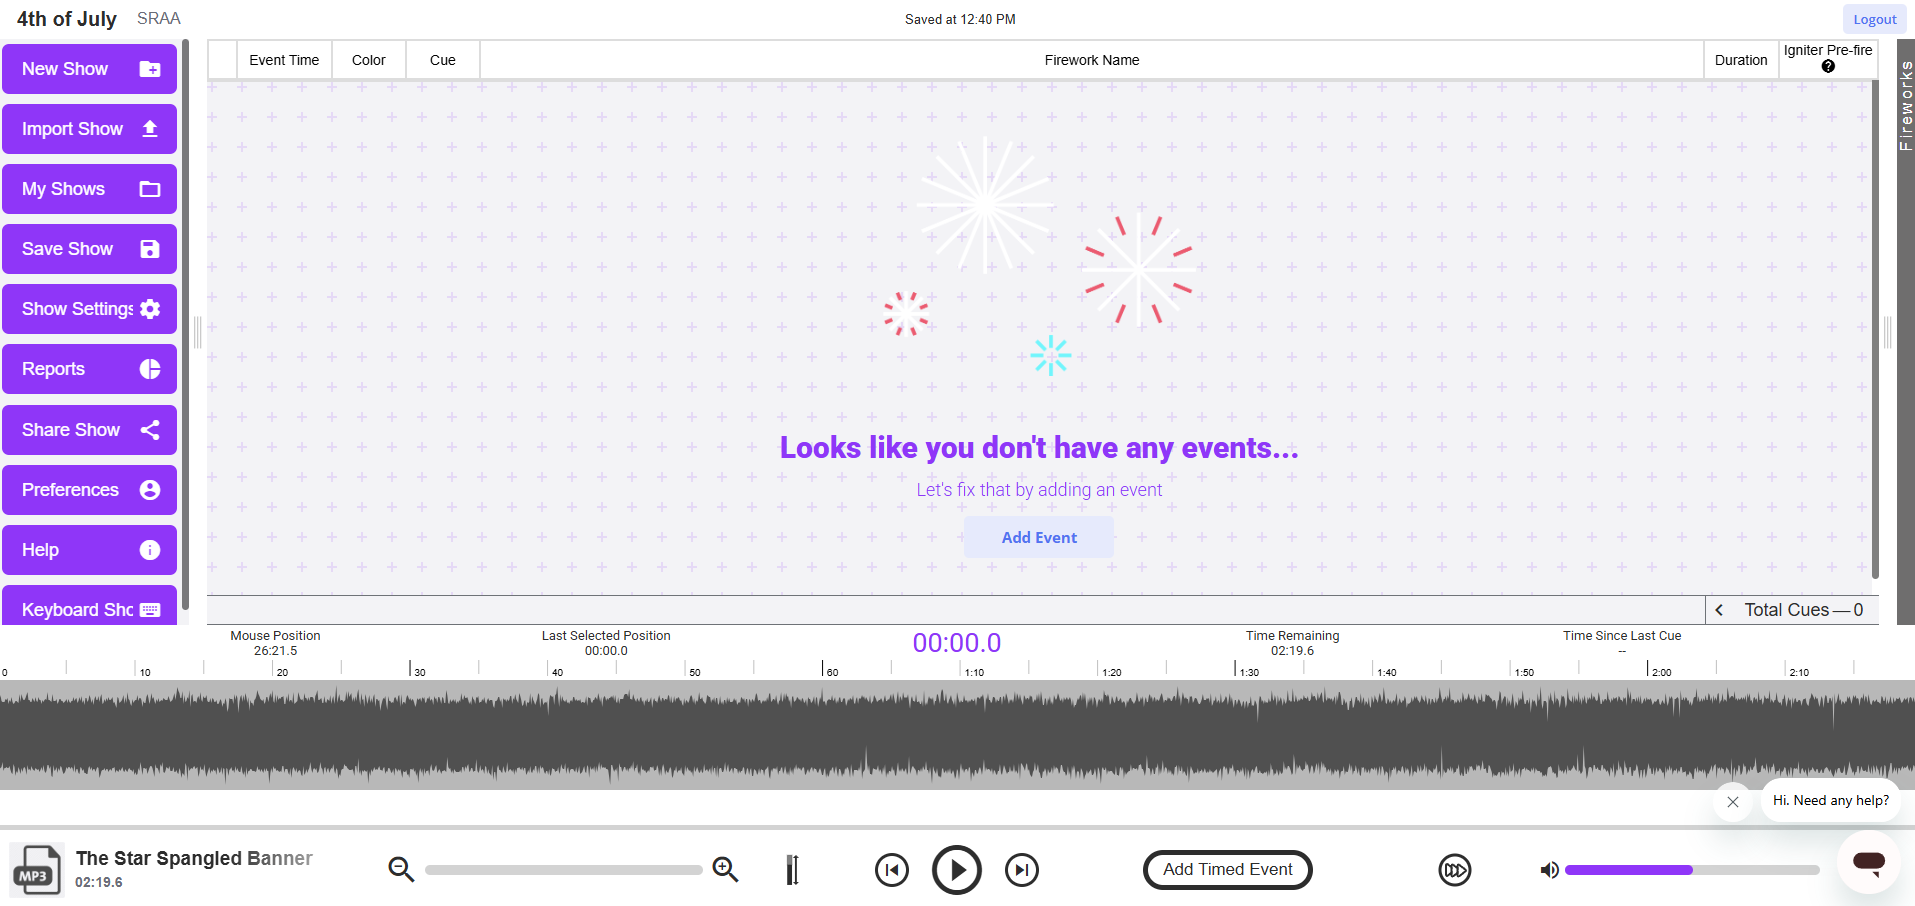Click the Cue column header

(441, 60)
